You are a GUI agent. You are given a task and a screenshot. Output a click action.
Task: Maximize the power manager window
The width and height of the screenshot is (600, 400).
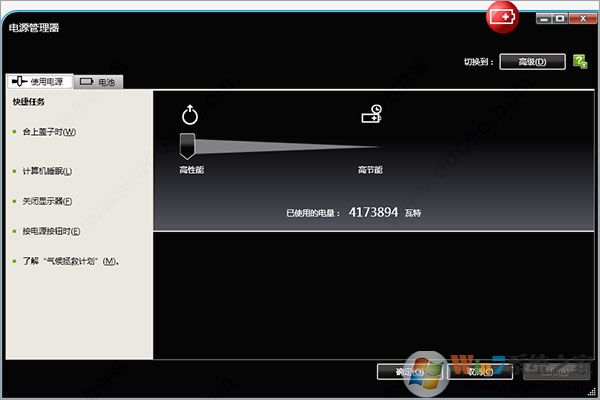click(x=560, y=18)
